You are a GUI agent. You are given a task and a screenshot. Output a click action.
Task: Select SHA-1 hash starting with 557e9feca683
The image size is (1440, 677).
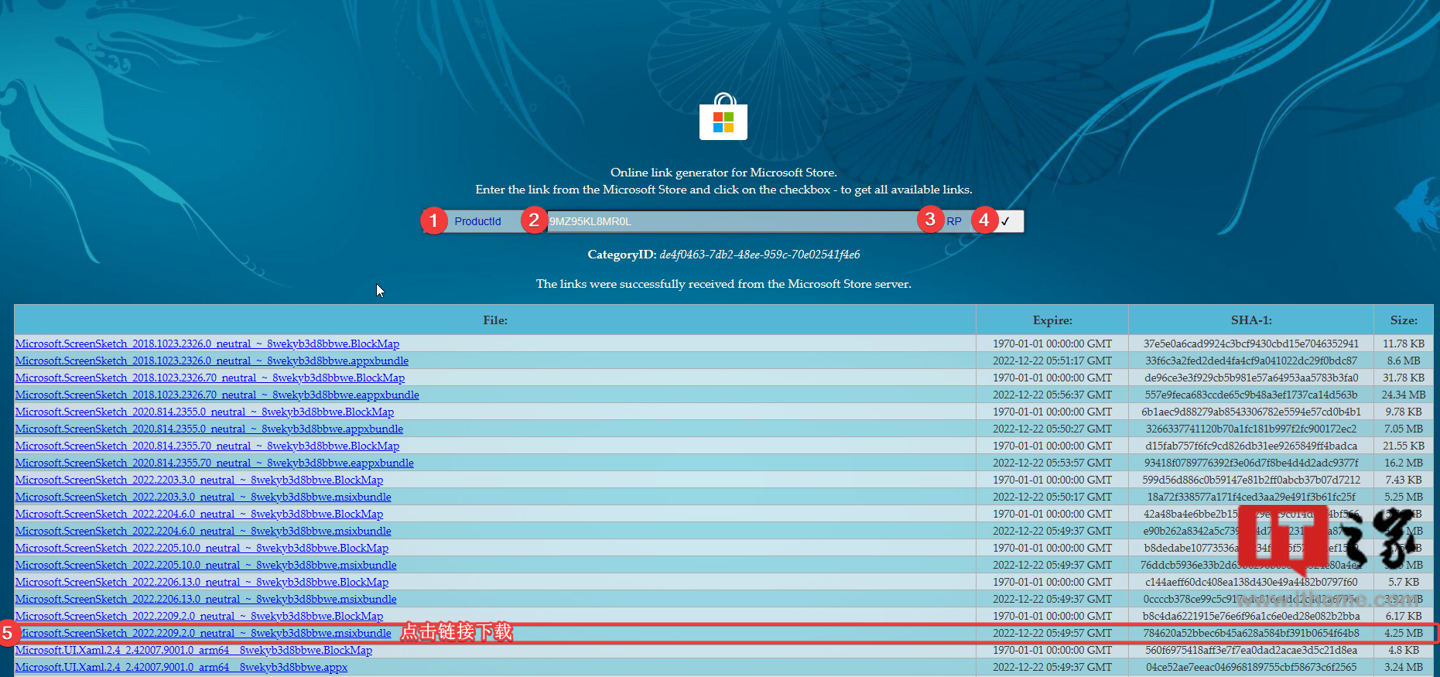click(x=1251, y=395)
